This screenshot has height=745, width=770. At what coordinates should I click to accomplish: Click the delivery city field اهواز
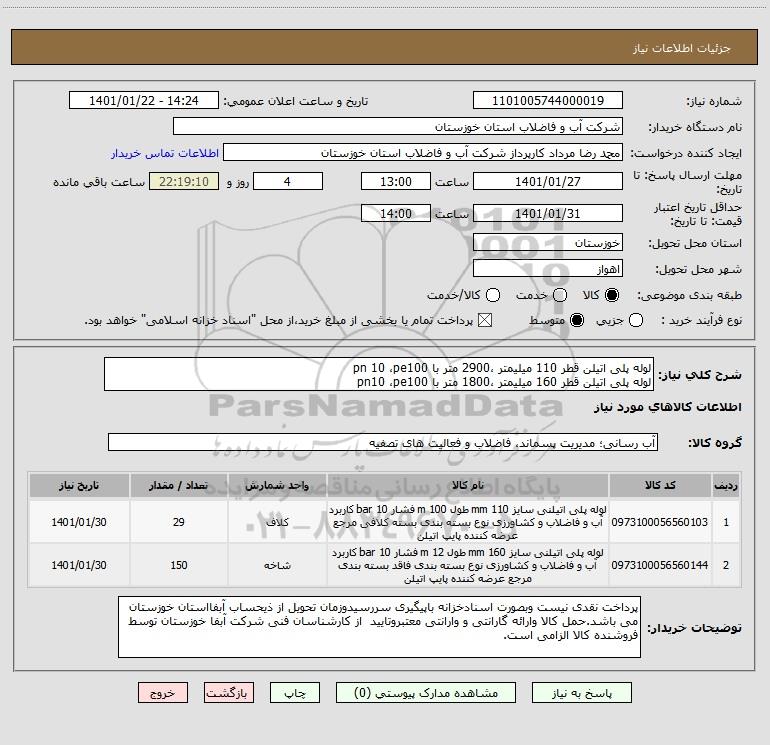tap(548, 269)
